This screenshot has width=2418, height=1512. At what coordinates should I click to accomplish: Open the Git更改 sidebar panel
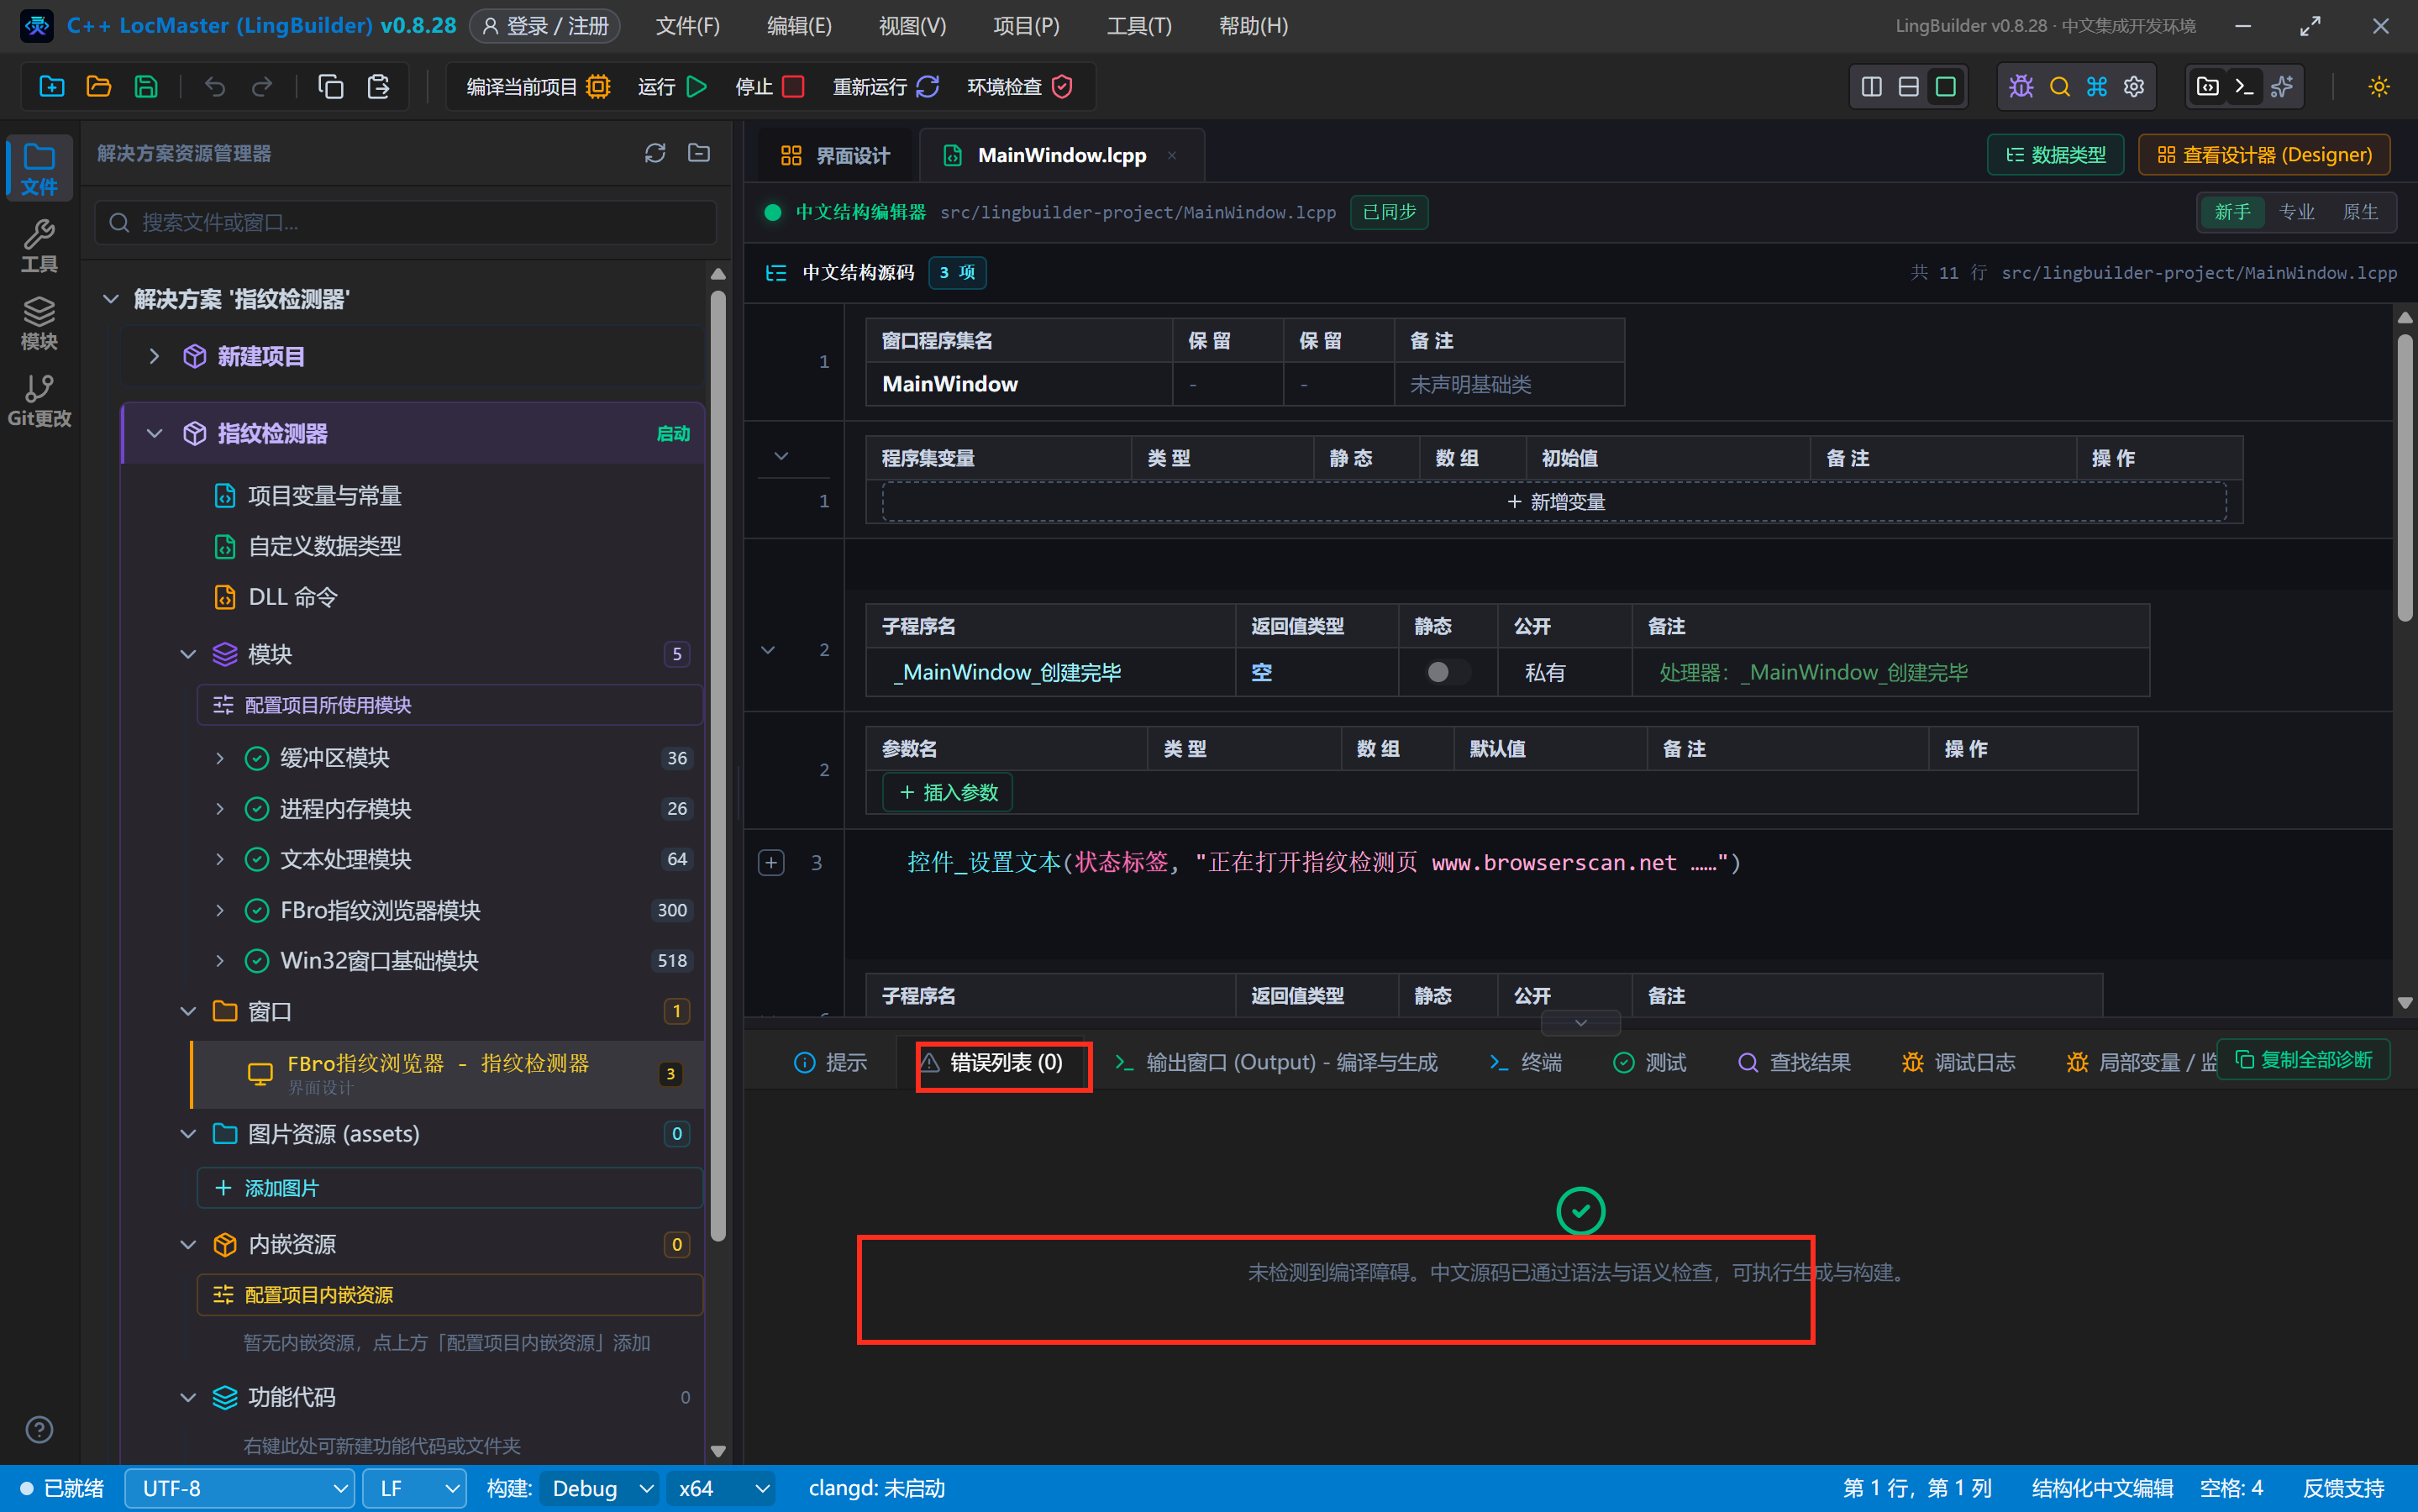(39, 400)
